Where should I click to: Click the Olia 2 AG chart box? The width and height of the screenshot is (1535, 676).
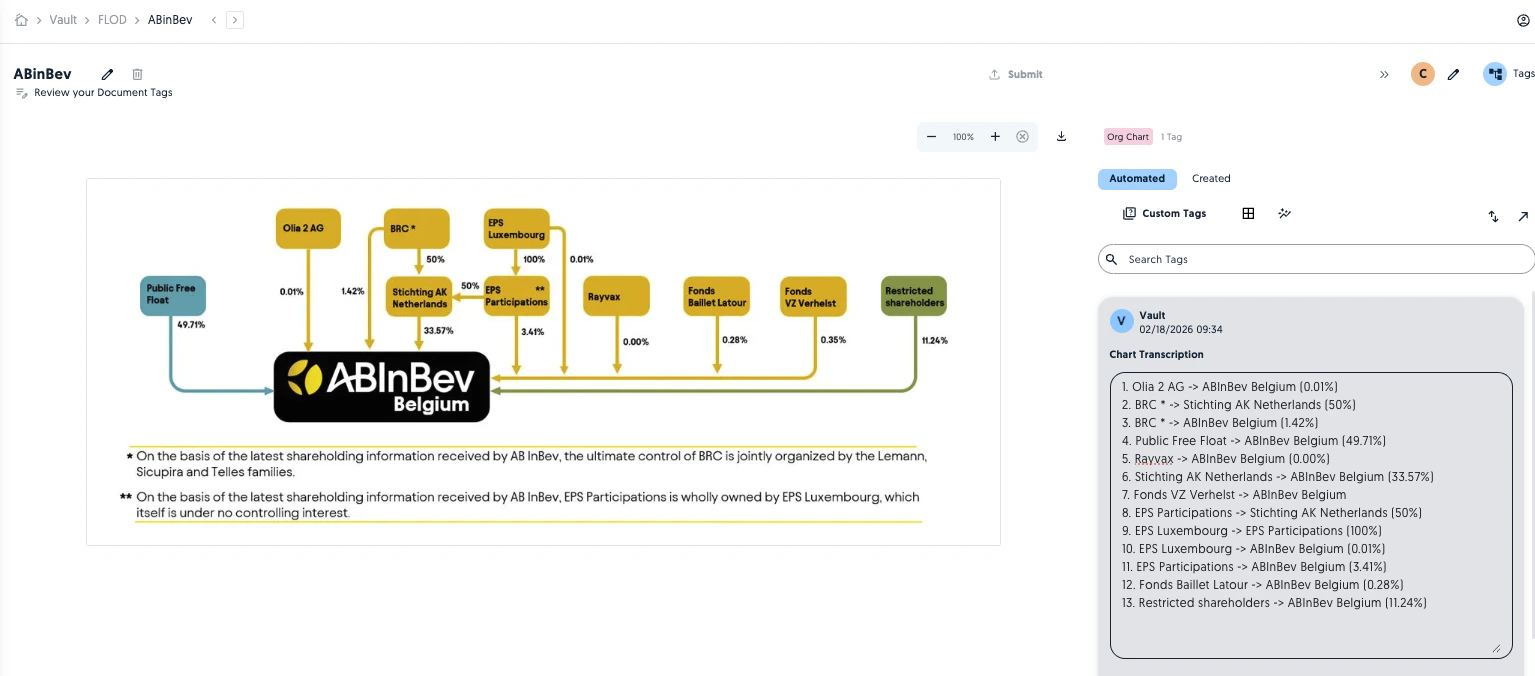308,228
